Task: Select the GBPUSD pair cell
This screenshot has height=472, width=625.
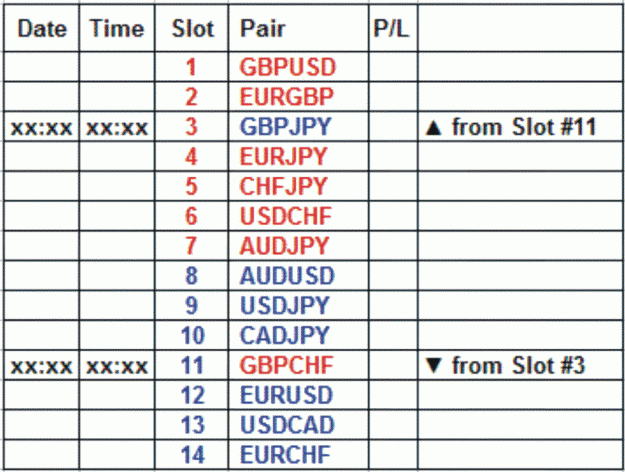Action: tap(299, 67)
